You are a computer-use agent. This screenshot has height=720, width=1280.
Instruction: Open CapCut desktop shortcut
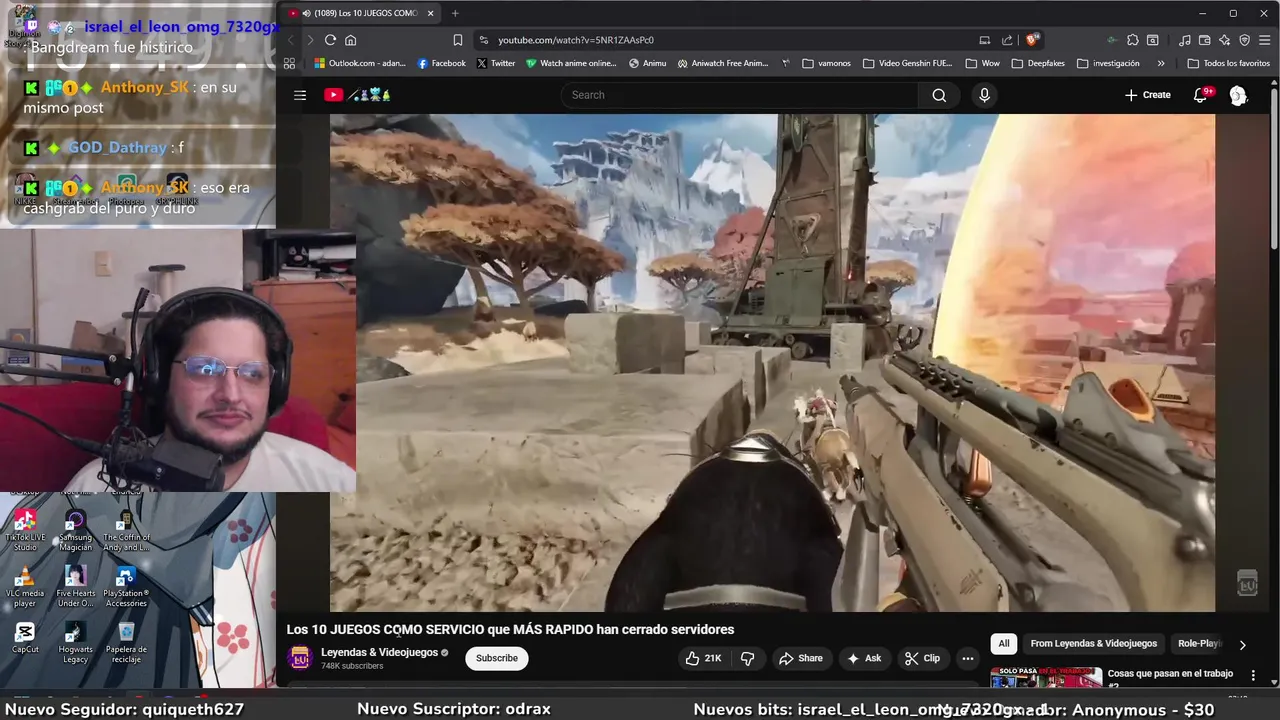(25, 638)
